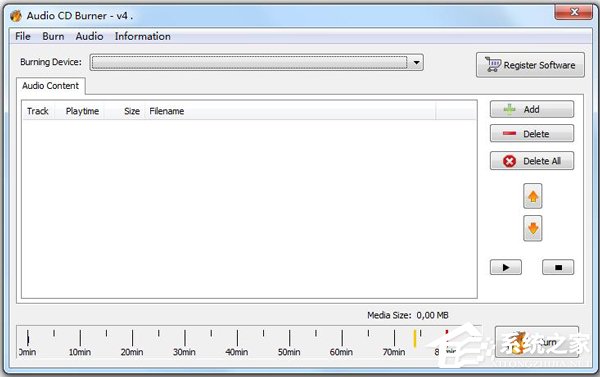Click the empty track list area
The image size is (600, 377).
(249, 209)
